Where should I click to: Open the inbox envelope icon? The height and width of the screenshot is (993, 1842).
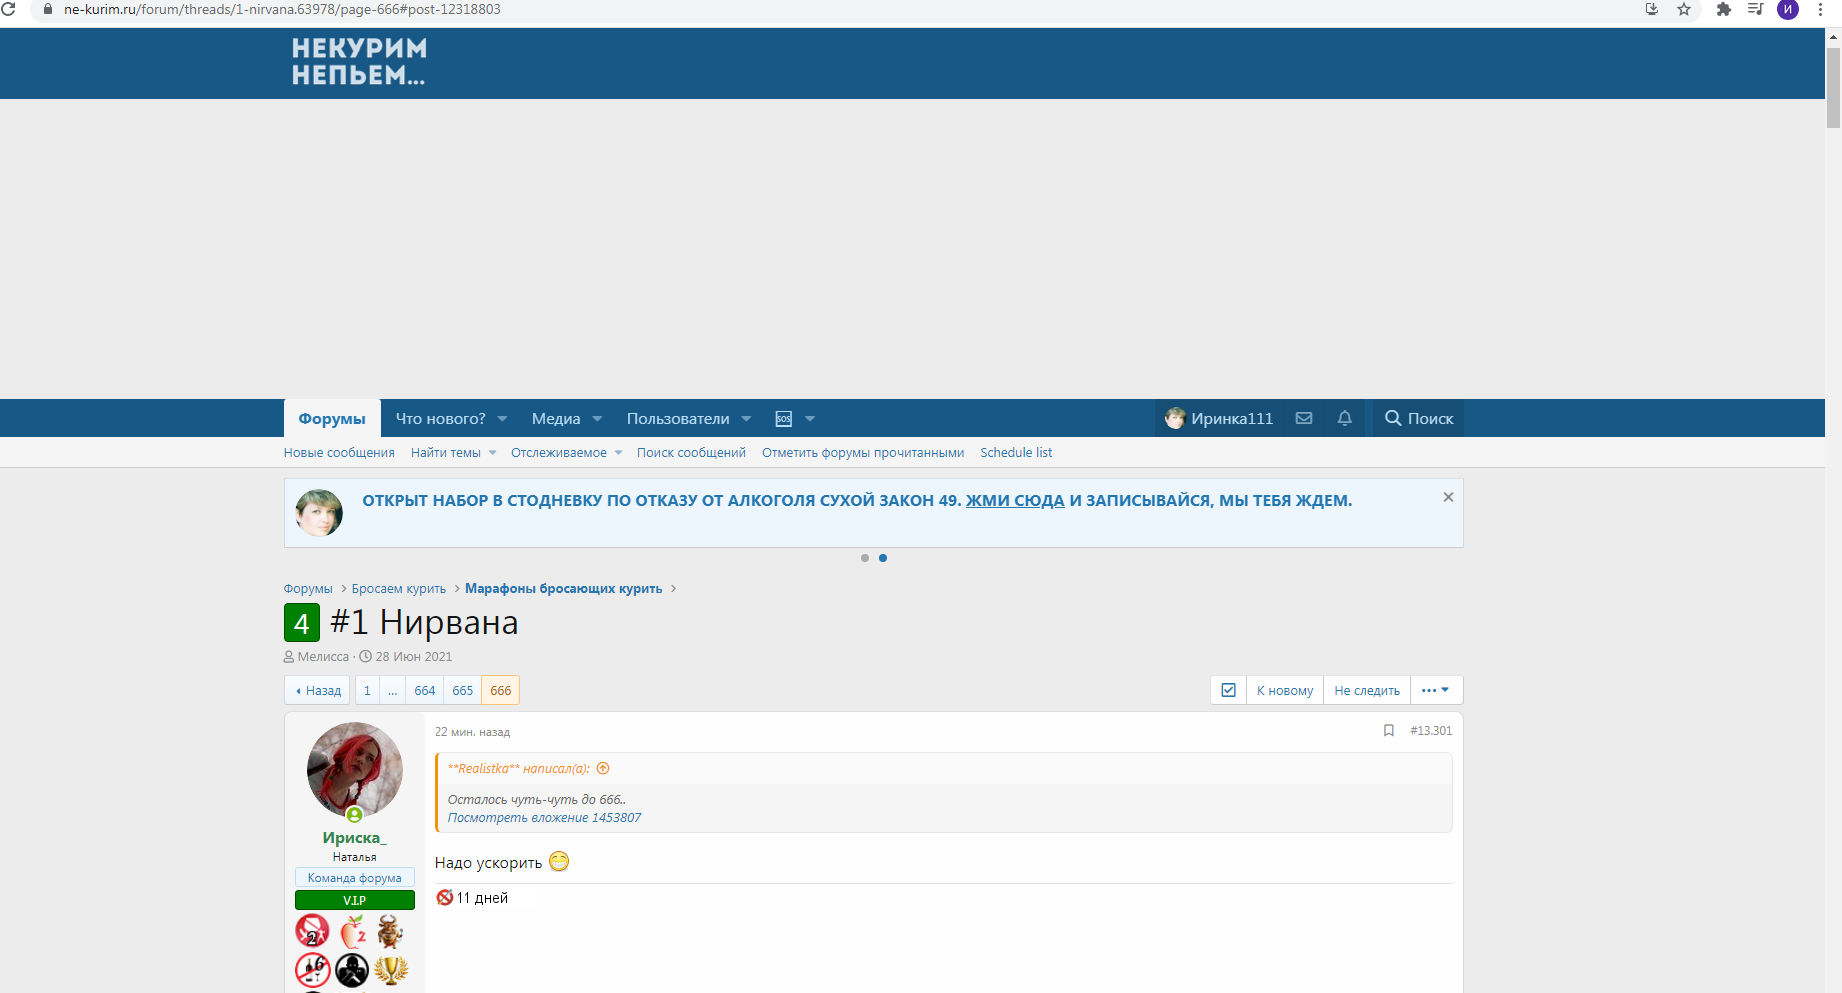[x=1304, y=418]
